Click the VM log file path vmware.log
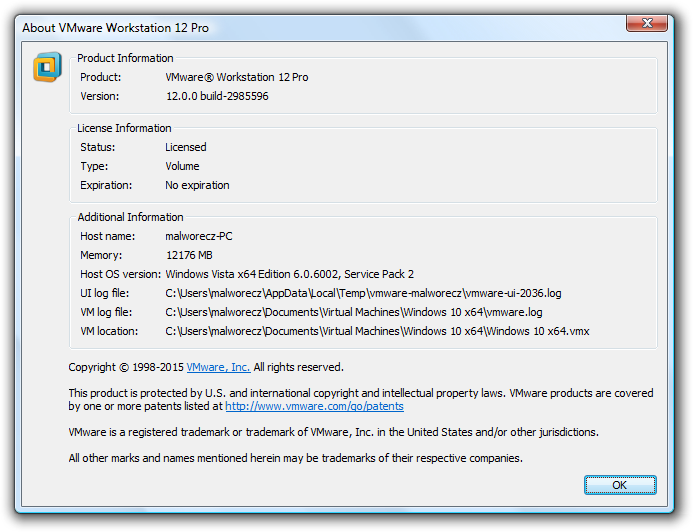 pyautogui.click(x=354, y=312)
